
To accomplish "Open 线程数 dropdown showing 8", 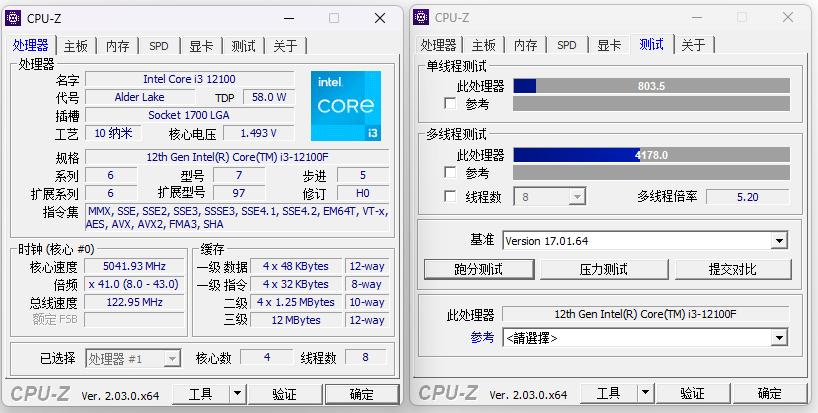I will 550,197.
